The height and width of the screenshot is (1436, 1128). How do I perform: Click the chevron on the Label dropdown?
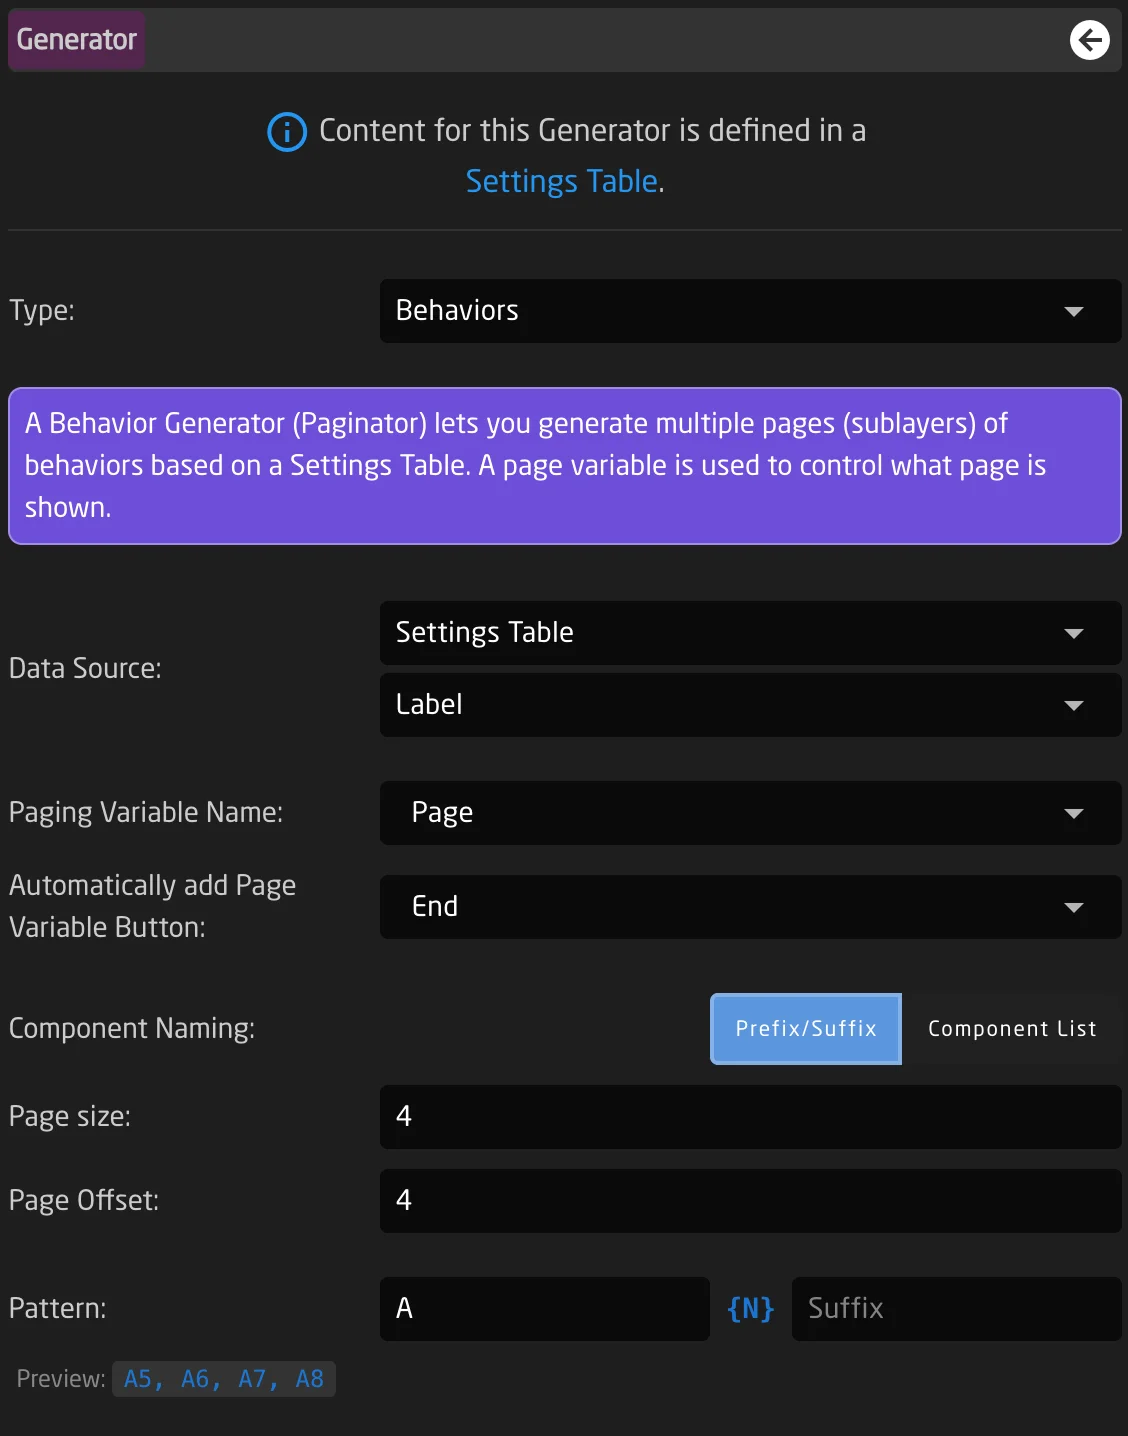[x=1074, y=705]
